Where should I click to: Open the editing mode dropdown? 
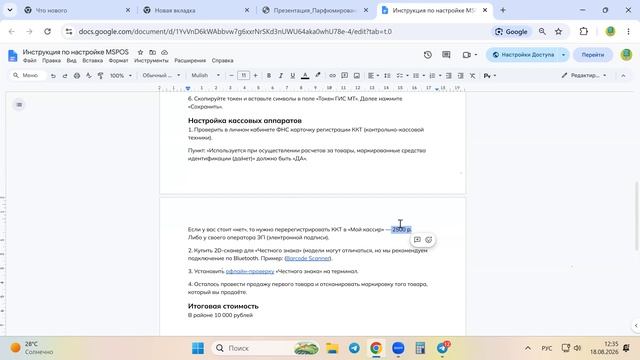click(584, 76)
